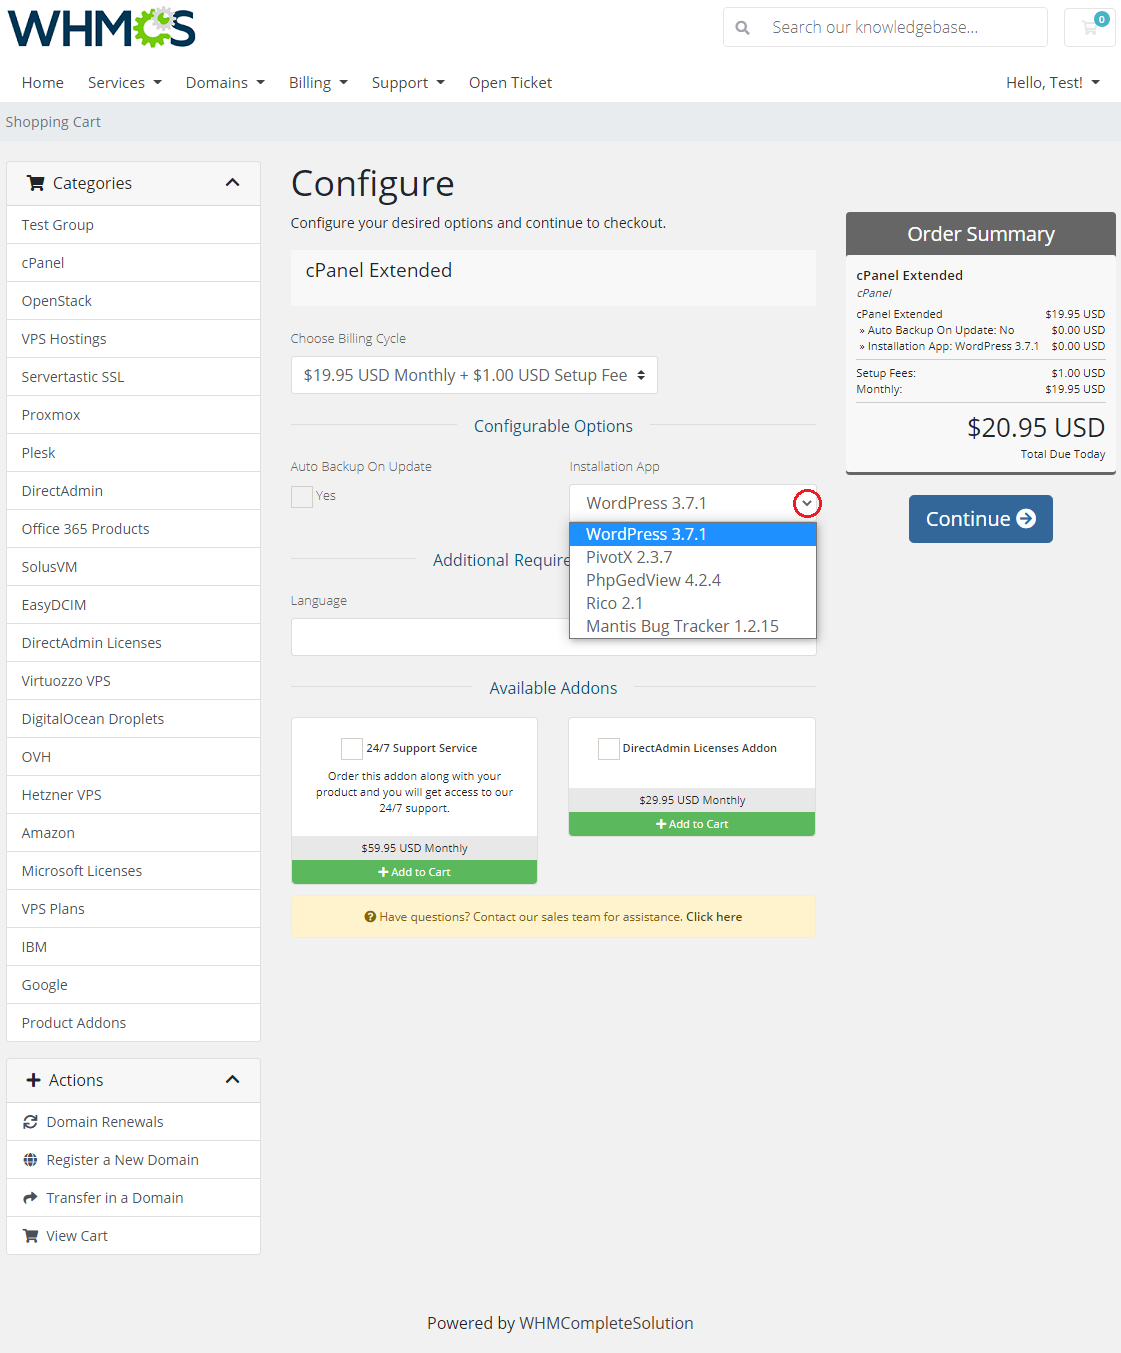Open the shopping cart icon in header

tap(1090, 27)
